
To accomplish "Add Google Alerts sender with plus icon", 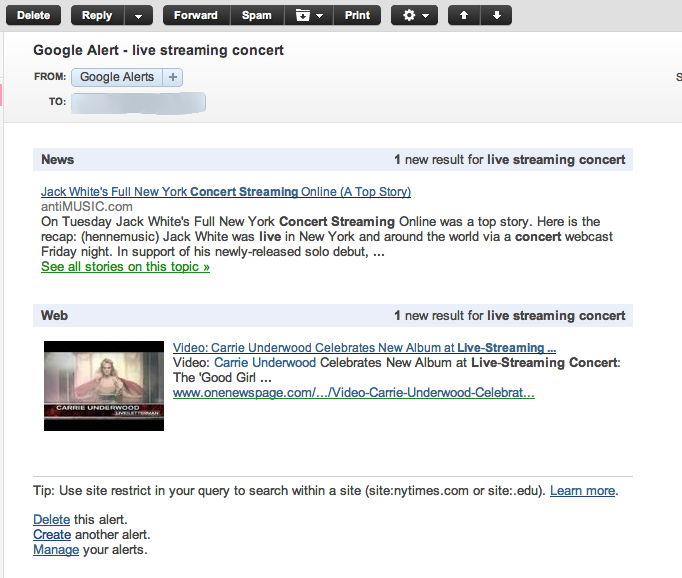I will (173, 77).
